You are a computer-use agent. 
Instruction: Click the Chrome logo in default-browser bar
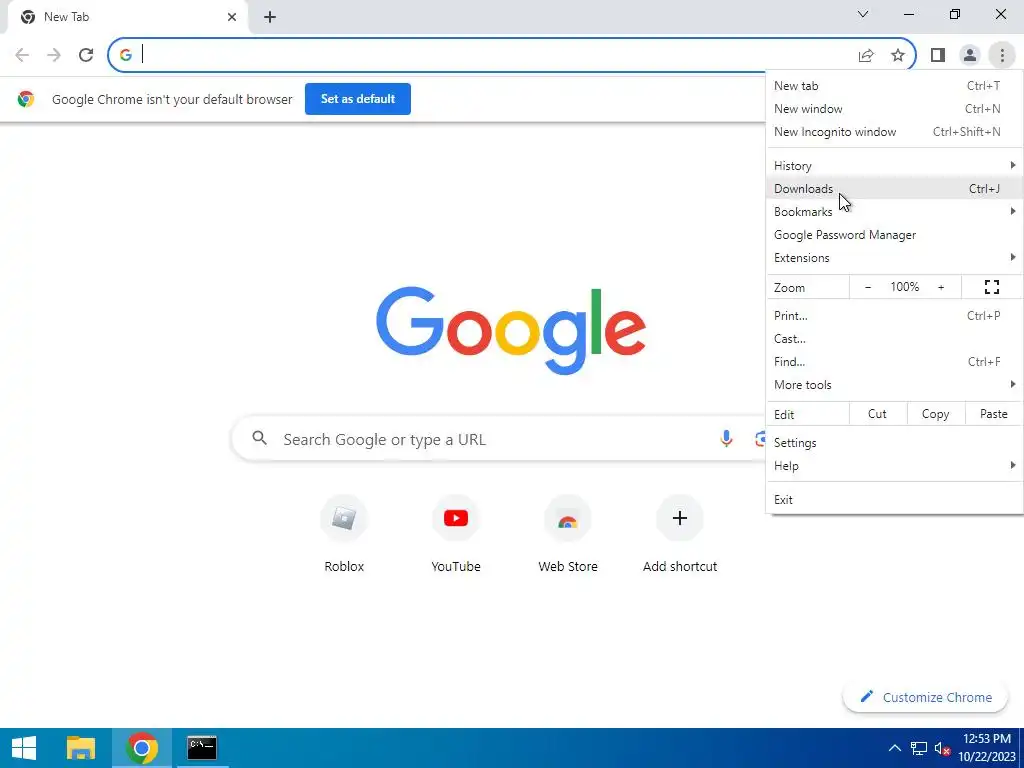[26, 99]
